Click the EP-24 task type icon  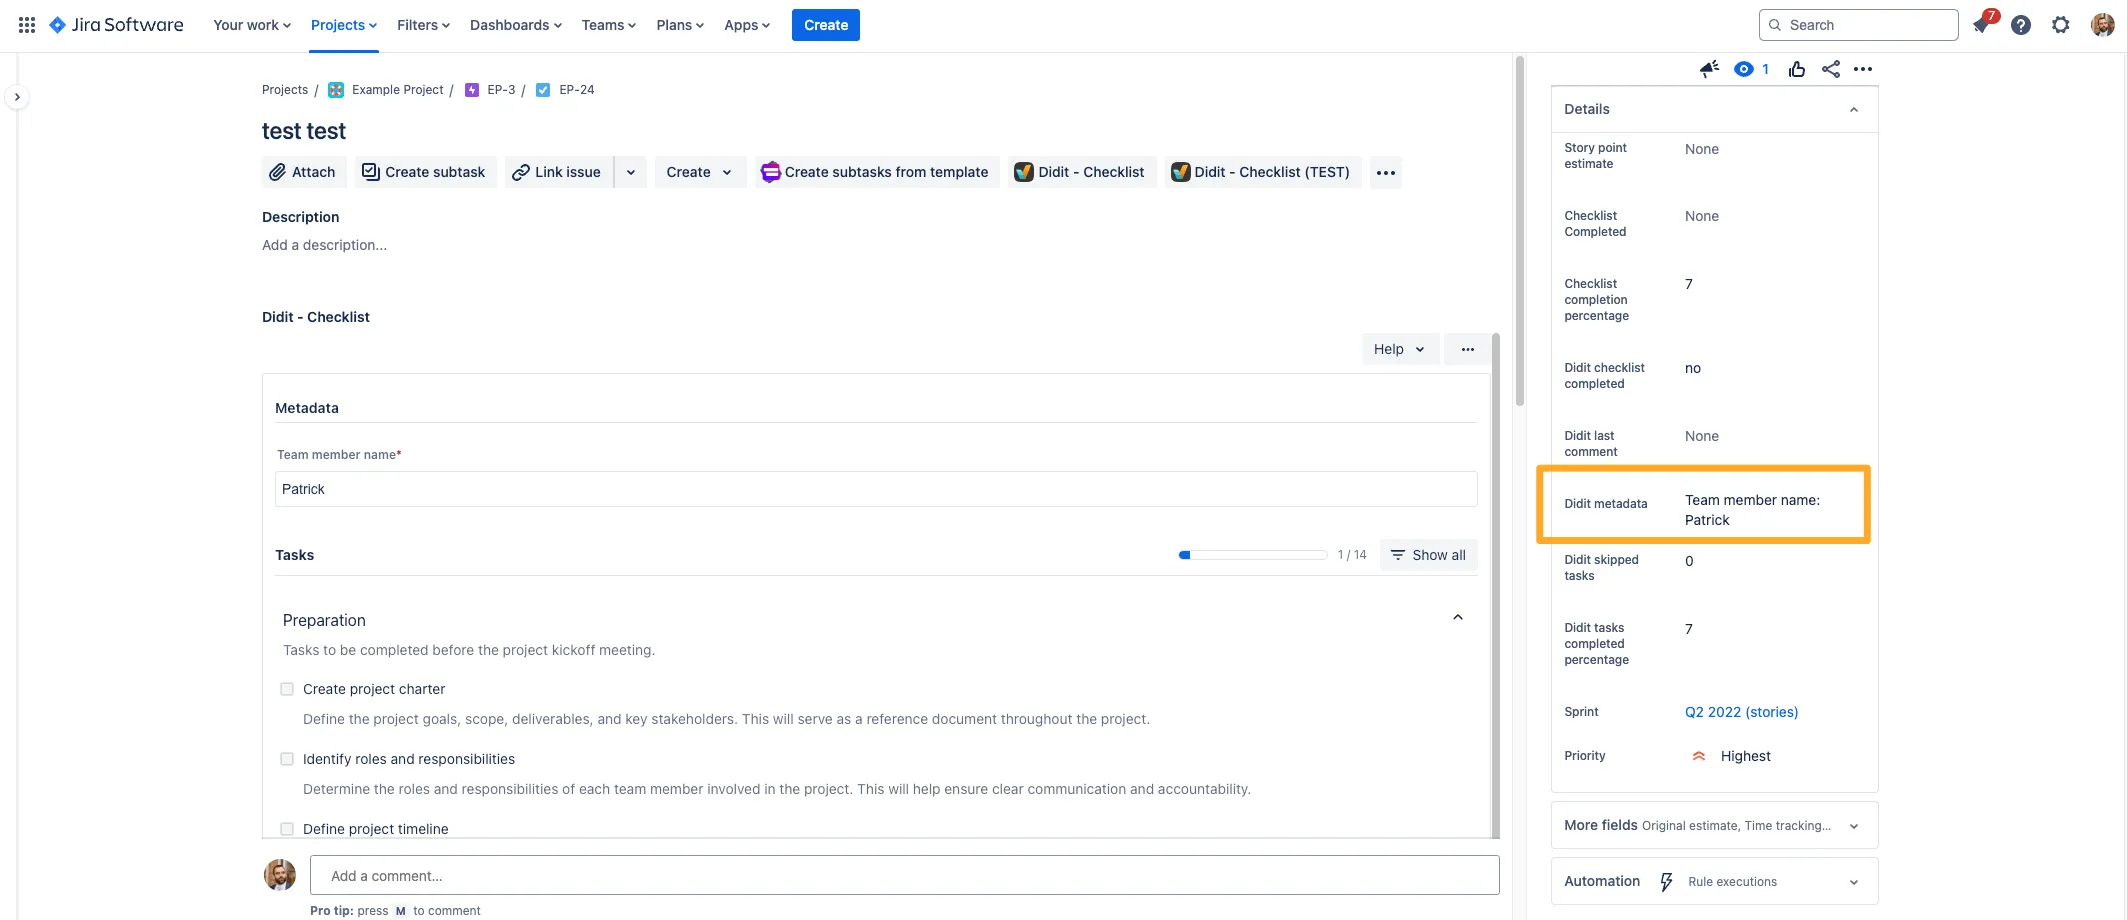click(543, 90)
